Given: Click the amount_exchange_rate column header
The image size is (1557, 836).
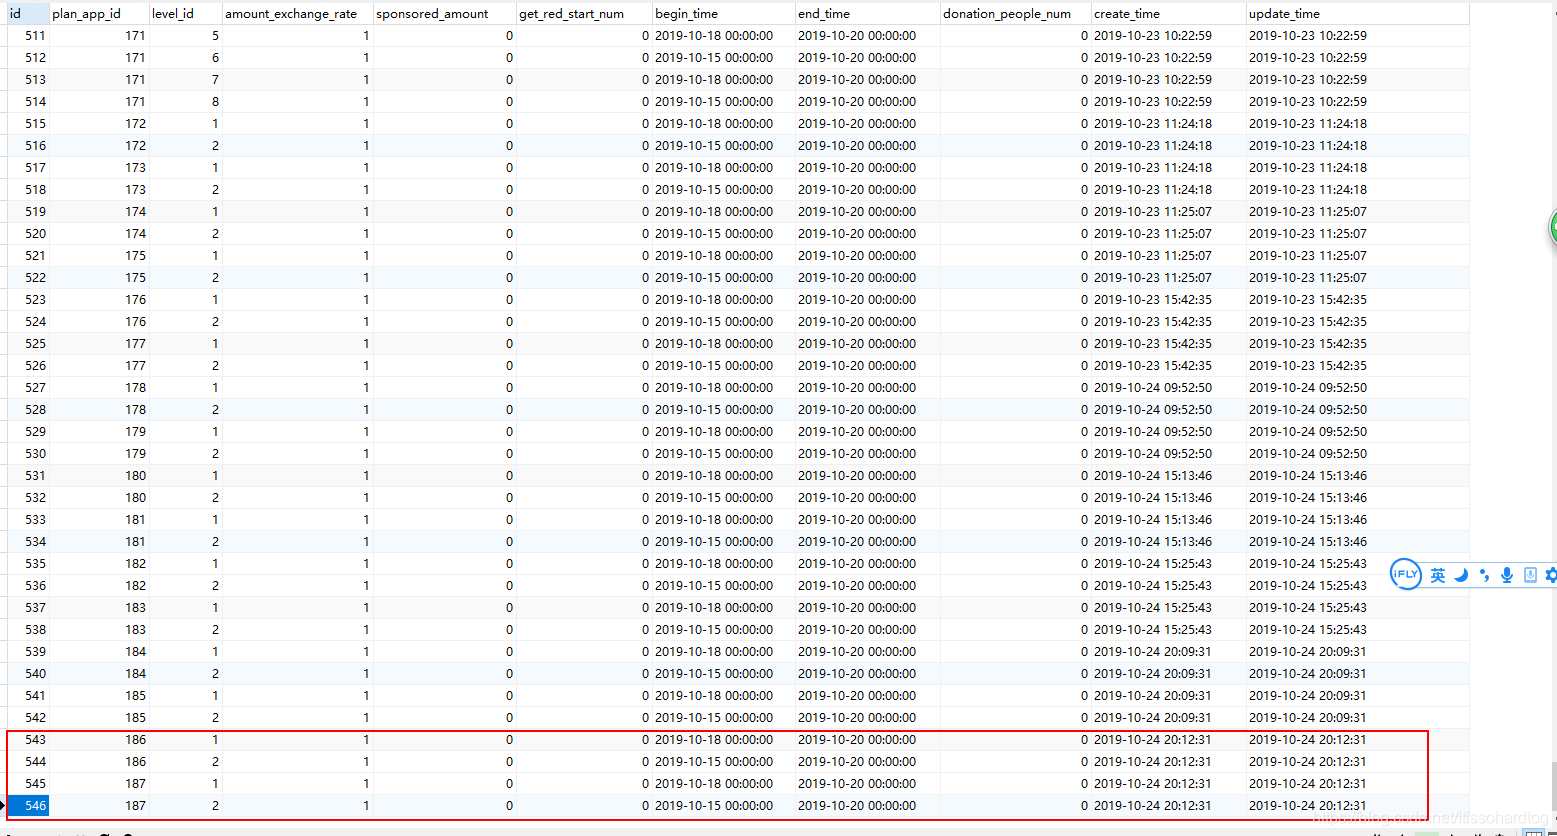Looking at the screenshot, I should tap(297, 14).
